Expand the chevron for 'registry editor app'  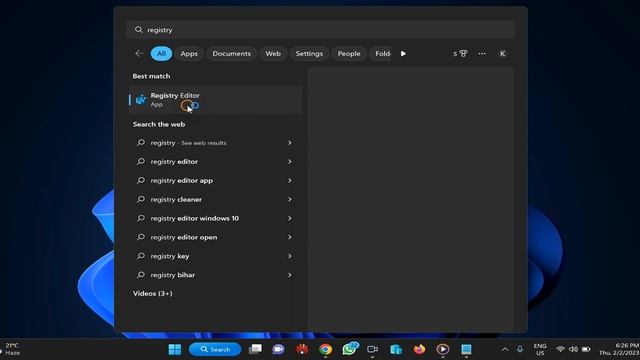point(290,180)
